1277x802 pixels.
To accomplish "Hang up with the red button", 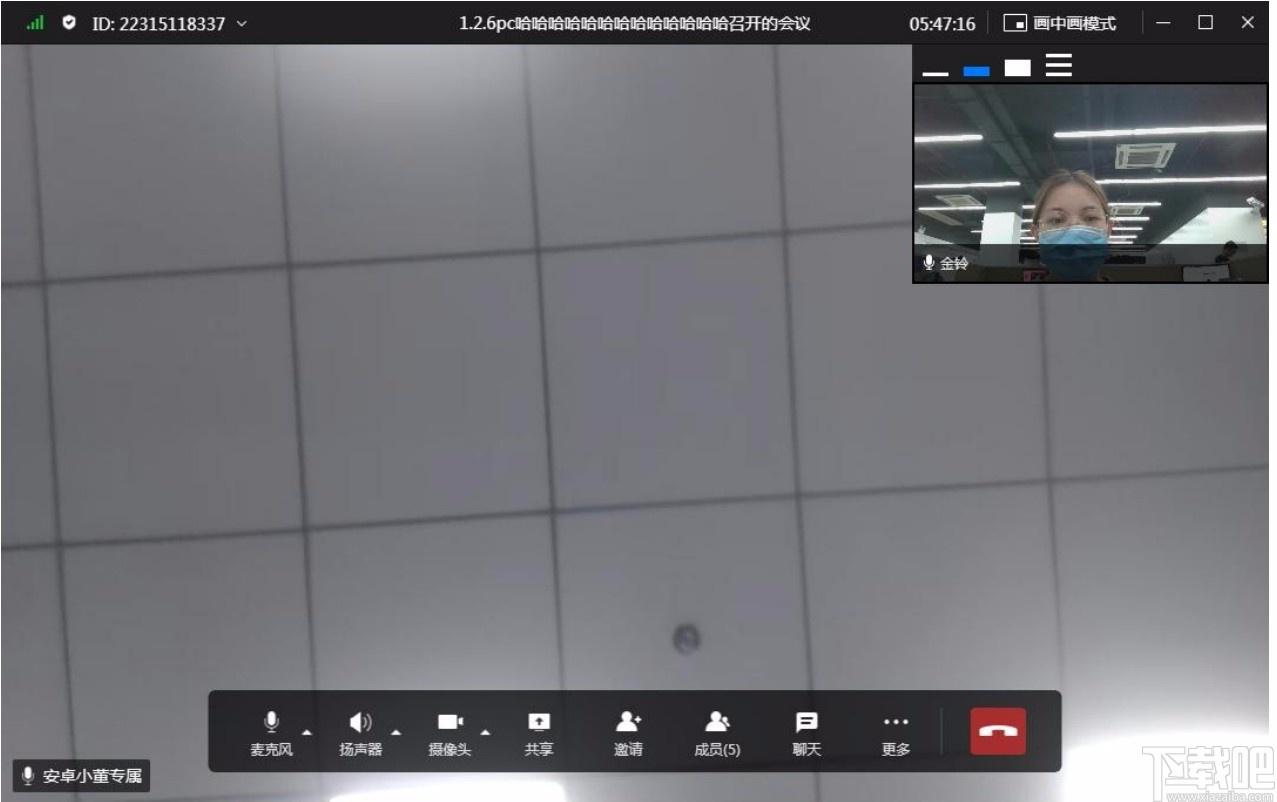I will [x=998, y=731].
